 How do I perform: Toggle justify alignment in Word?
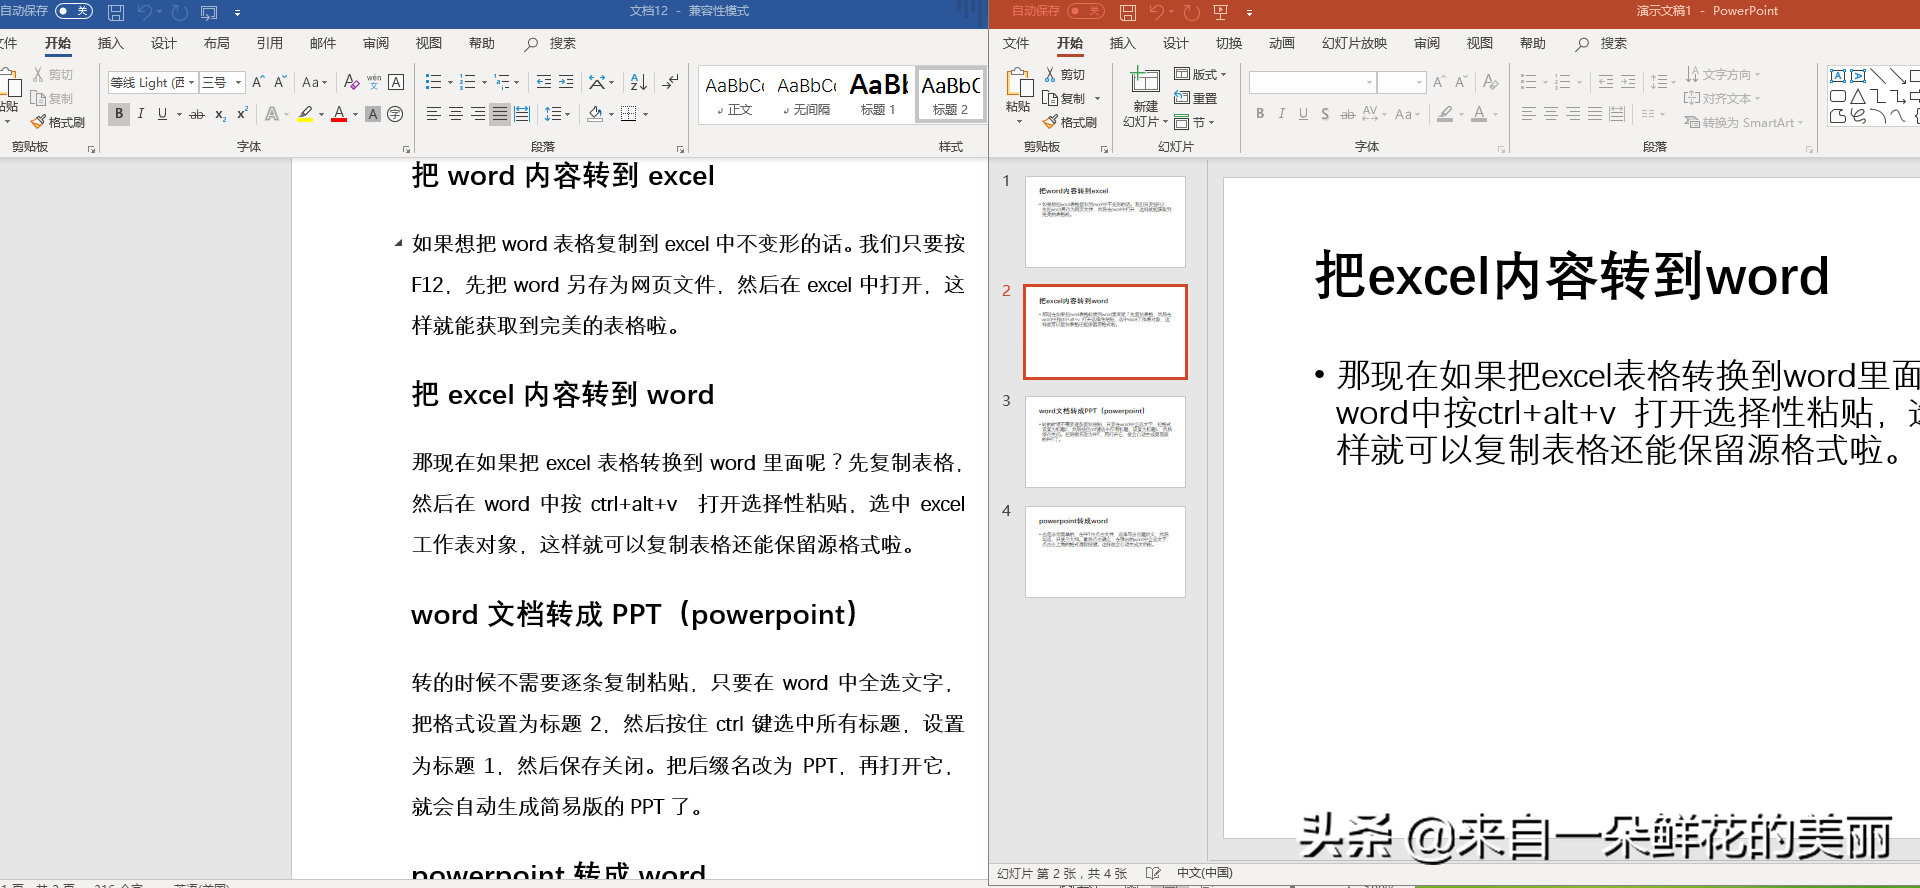[x=500, y=114]
